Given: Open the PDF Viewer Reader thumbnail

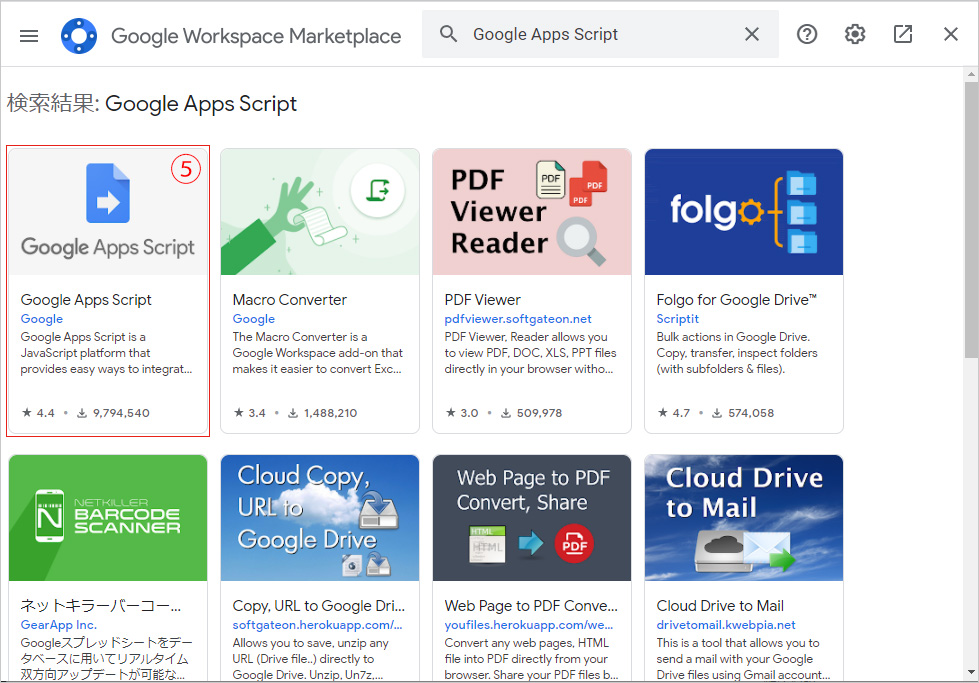Looking at the screenshot, I should tap(532, 212).
